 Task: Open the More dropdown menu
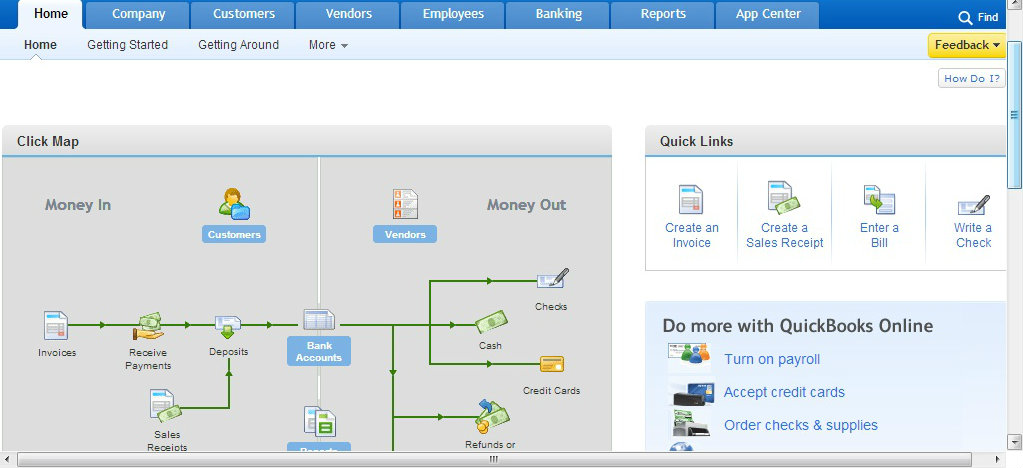[328, 45]
